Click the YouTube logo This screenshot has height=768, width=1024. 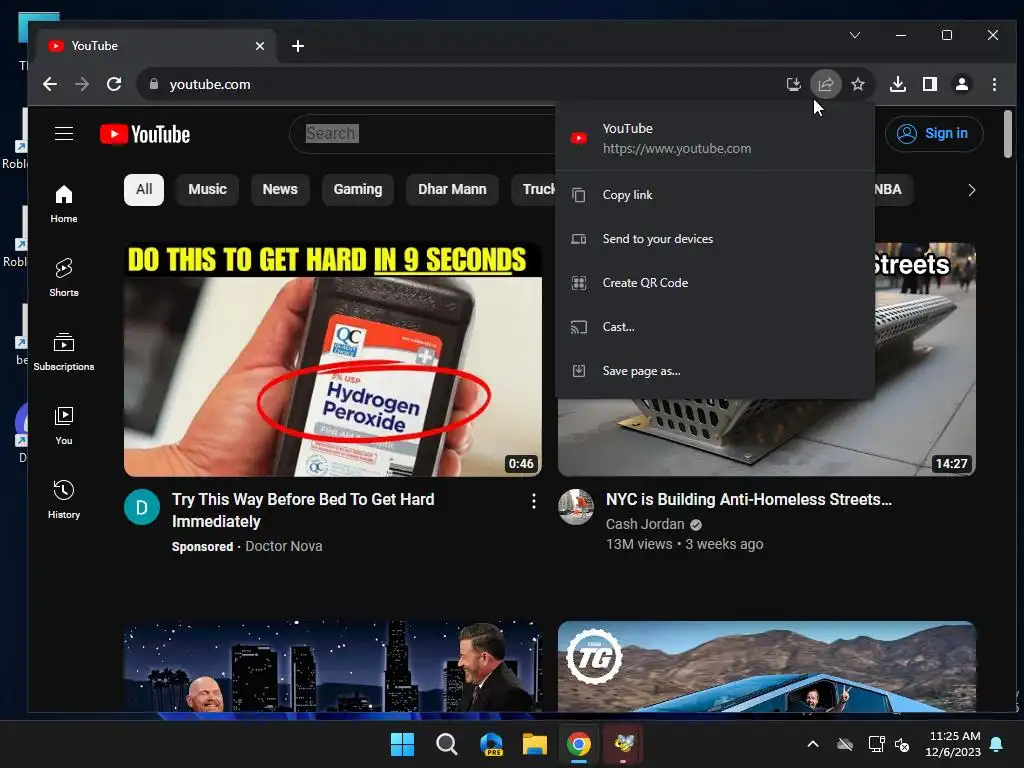(x=145, y=134)
